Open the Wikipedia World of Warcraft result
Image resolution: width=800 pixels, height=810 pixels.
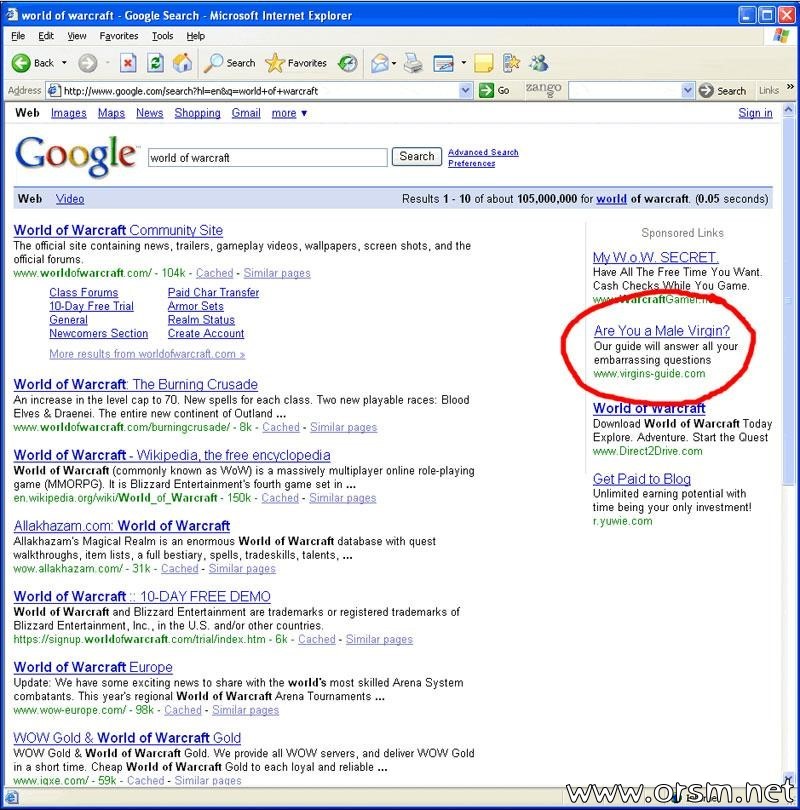point(172,455)
